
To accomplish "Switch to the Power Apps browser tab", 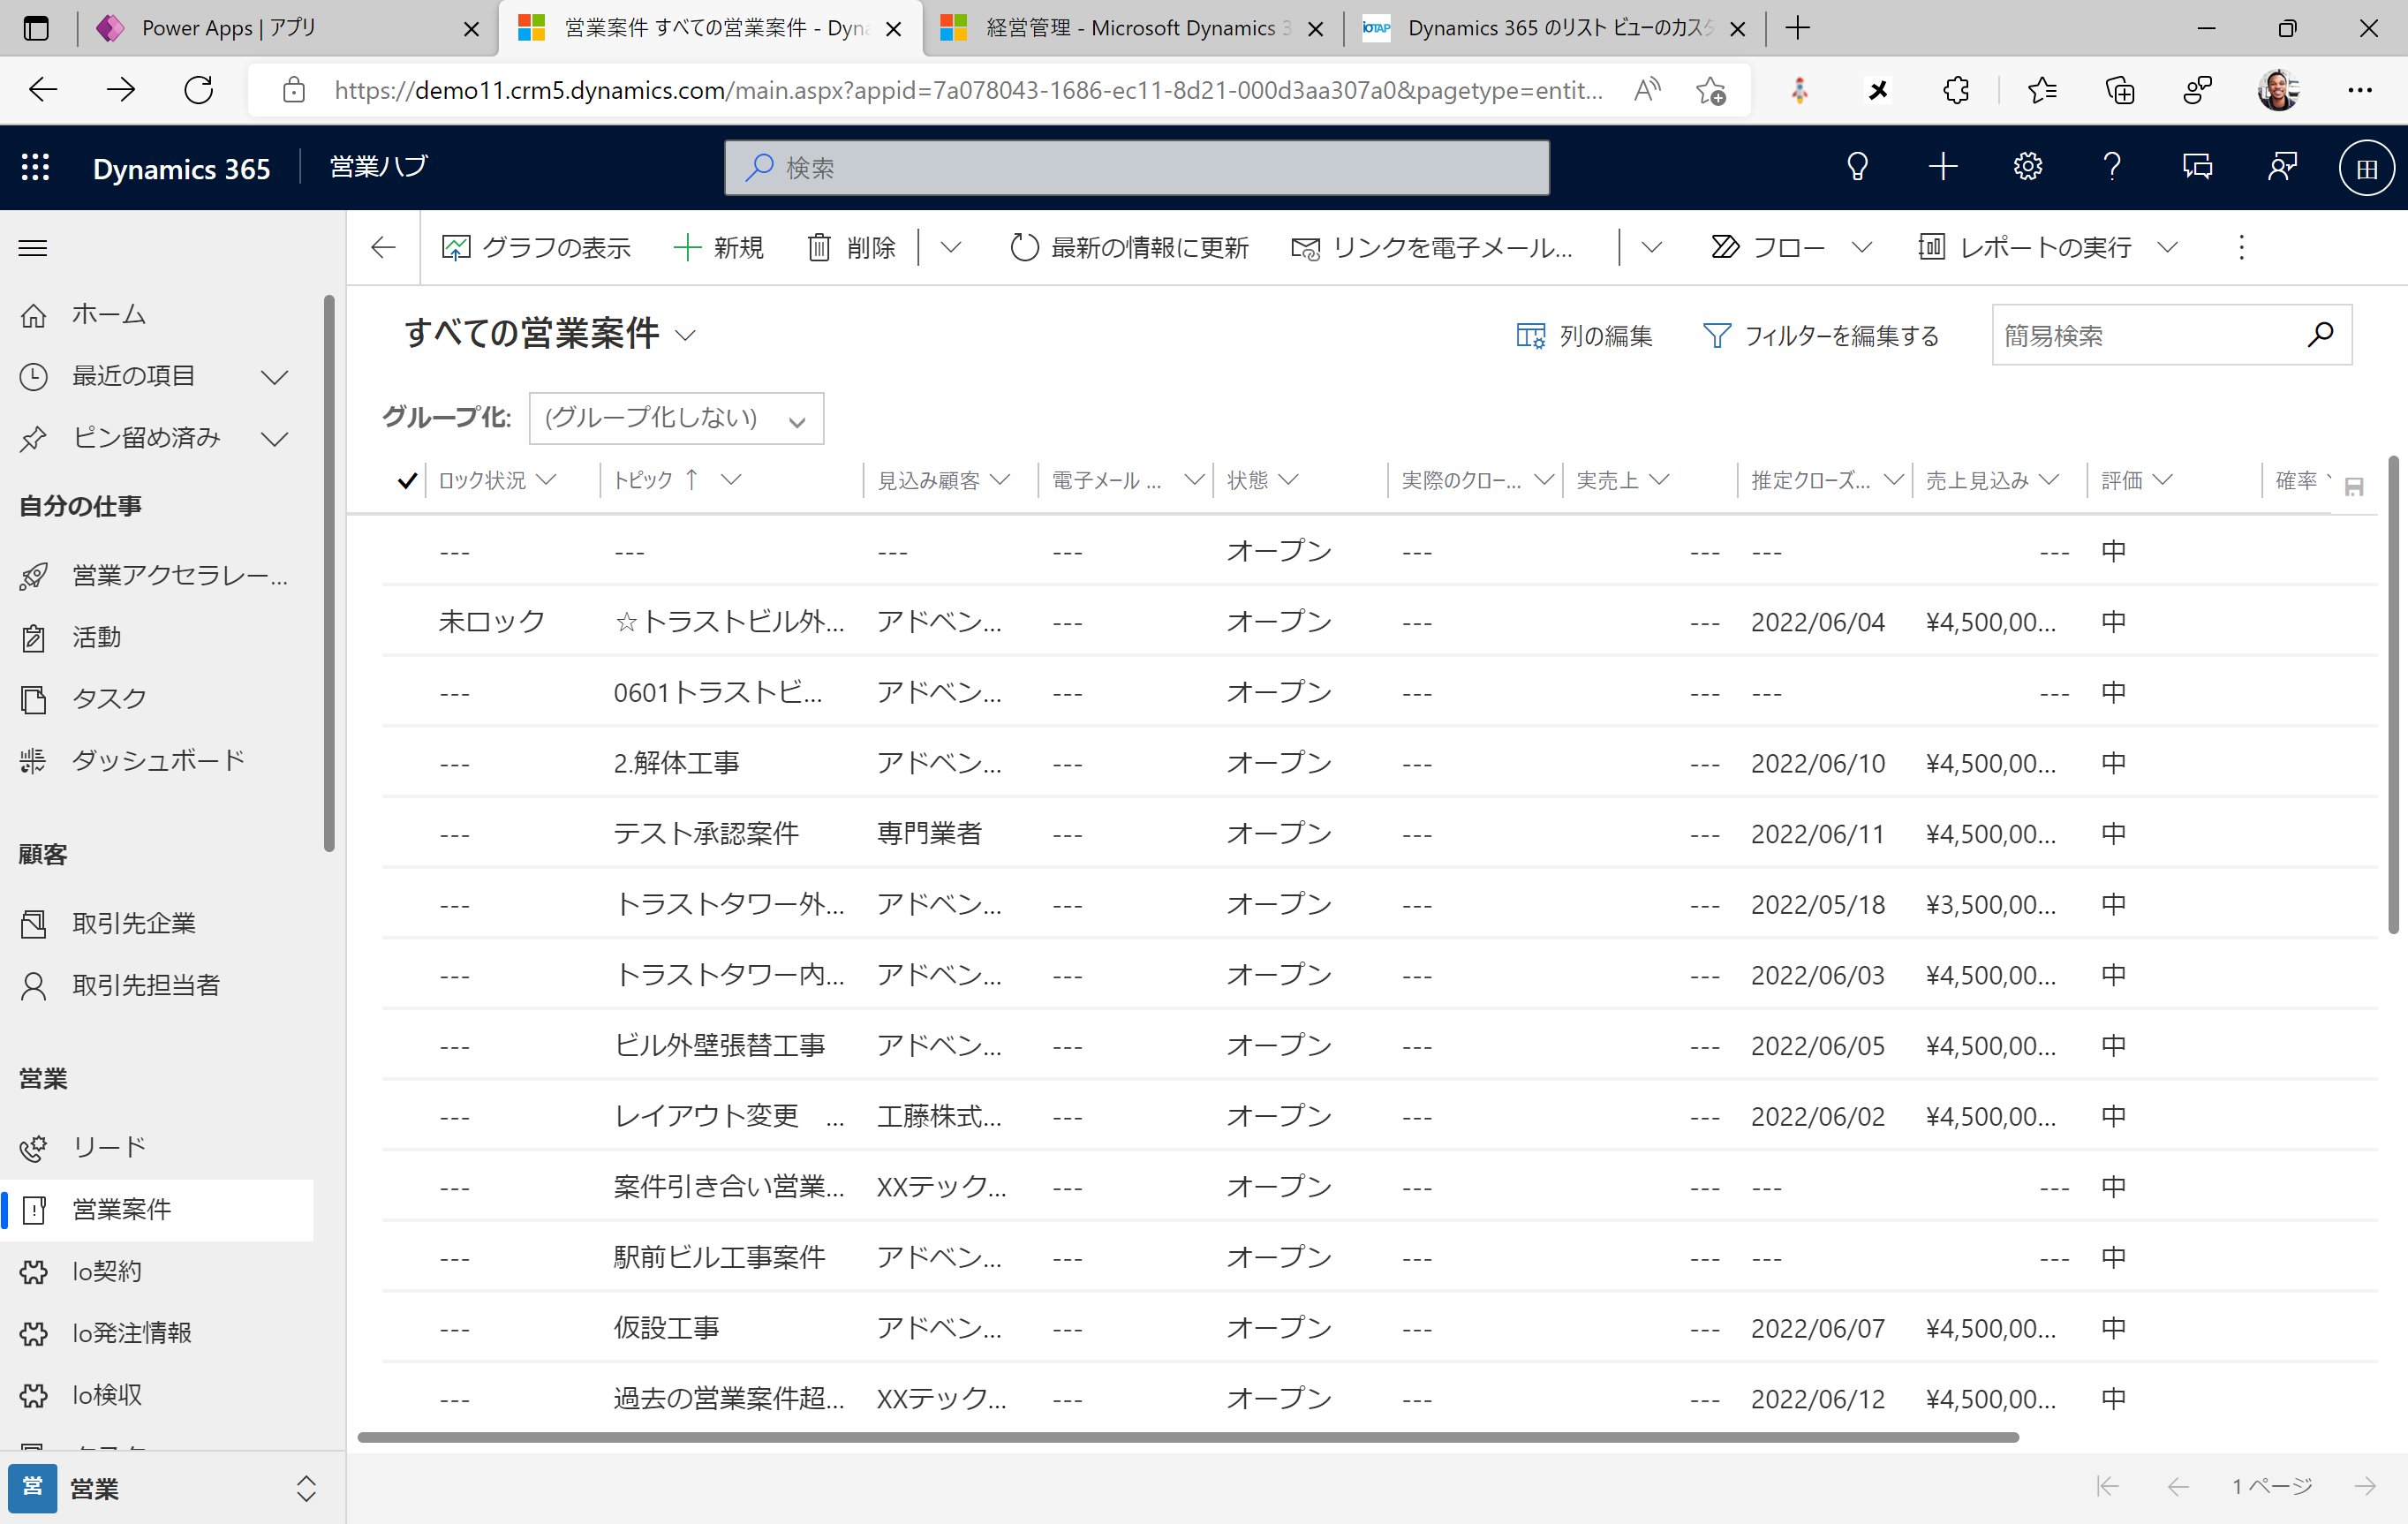I will (x=228, y=28).
